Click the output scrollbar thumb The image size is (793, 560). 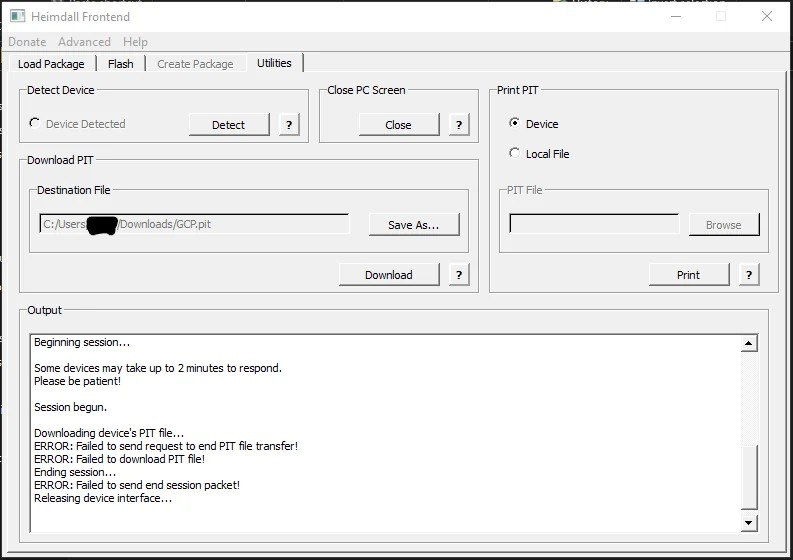coord(749,477)
